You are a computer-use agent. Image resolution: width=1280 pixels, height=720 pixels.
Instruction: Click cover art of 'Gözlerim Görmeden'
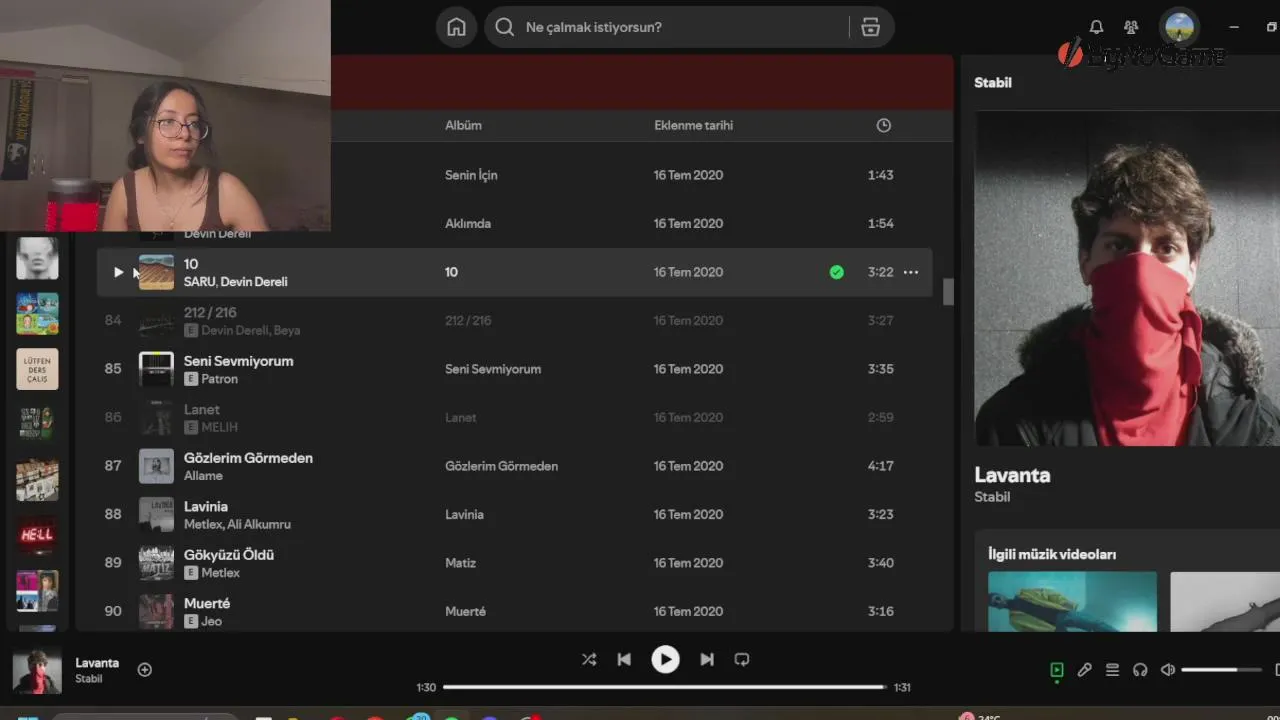pos(156,466)
